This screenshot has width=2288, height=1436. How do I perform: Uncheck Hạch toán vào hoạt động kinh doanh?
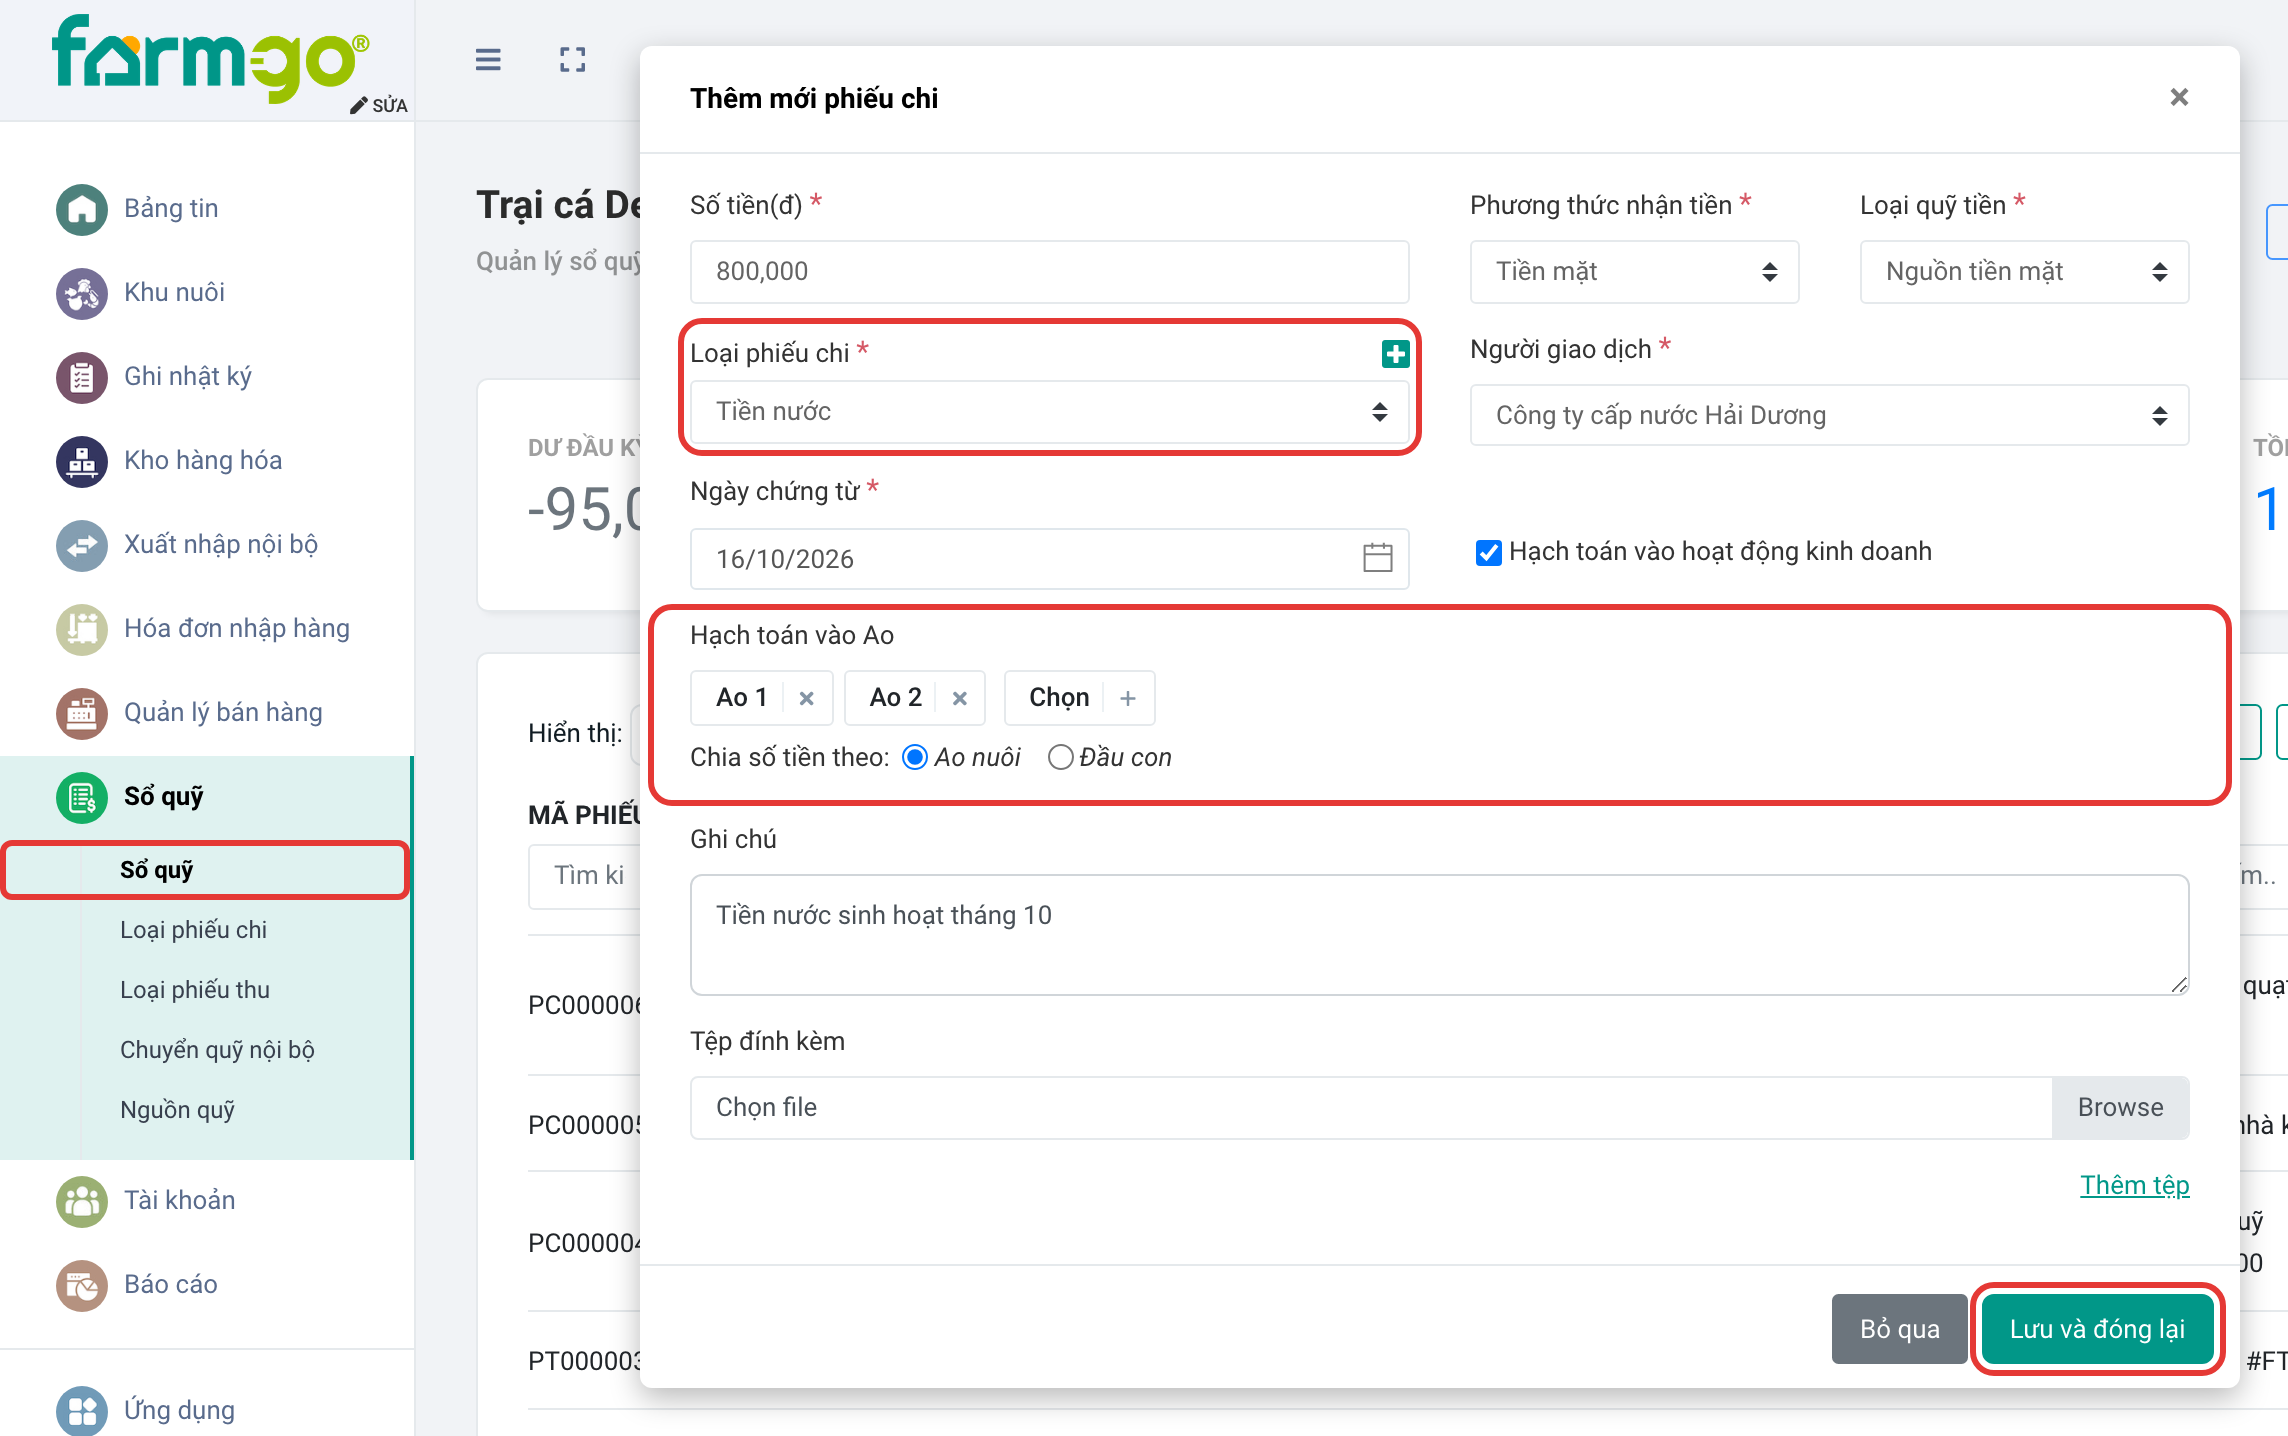coord(1488,552)
